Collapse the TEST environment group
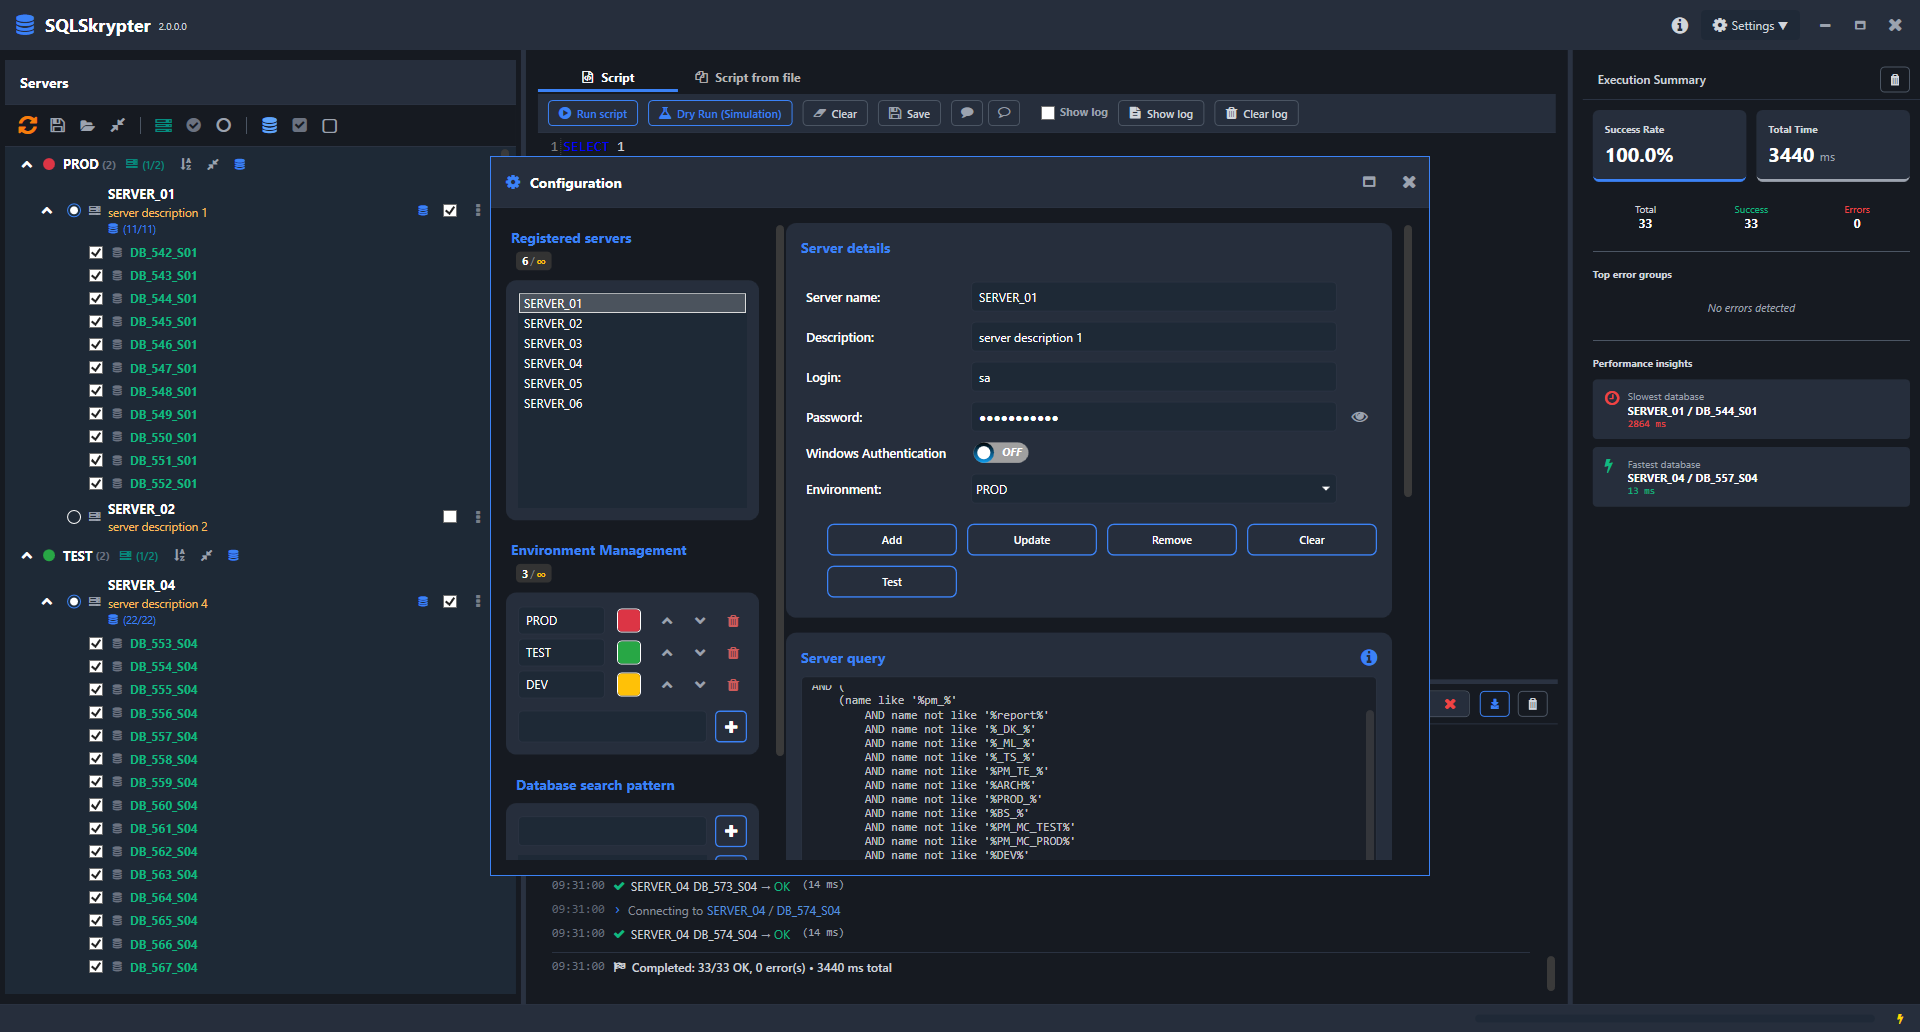The image size is (1920, 1032). pyautogui.click(x=27, y=555)
